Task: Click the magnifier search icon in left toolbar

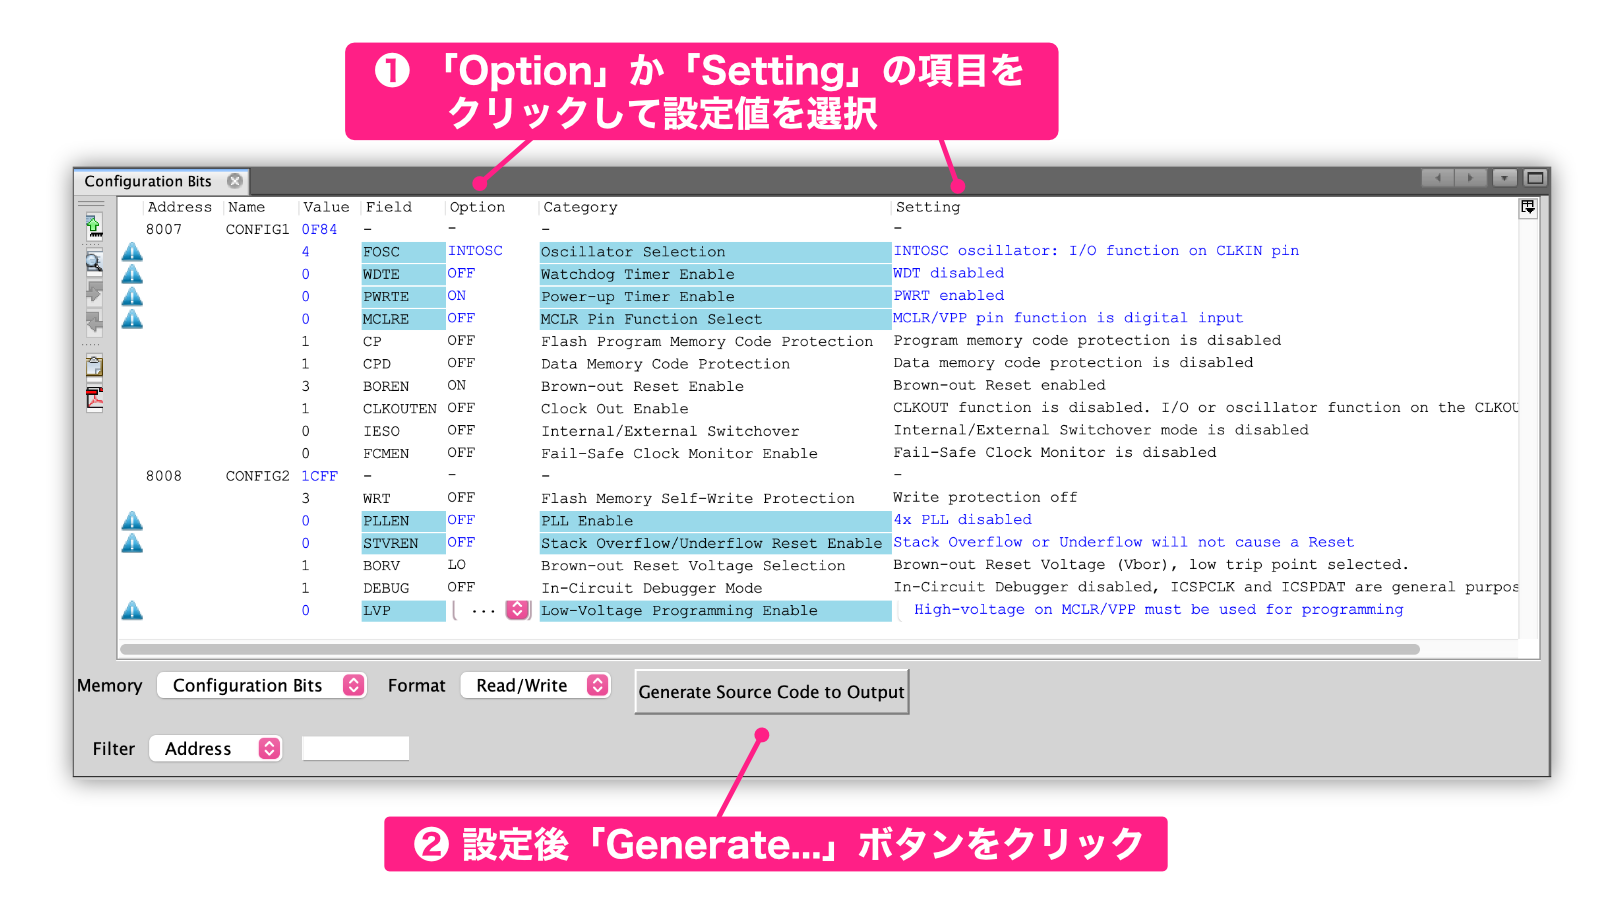Action: 93,263
